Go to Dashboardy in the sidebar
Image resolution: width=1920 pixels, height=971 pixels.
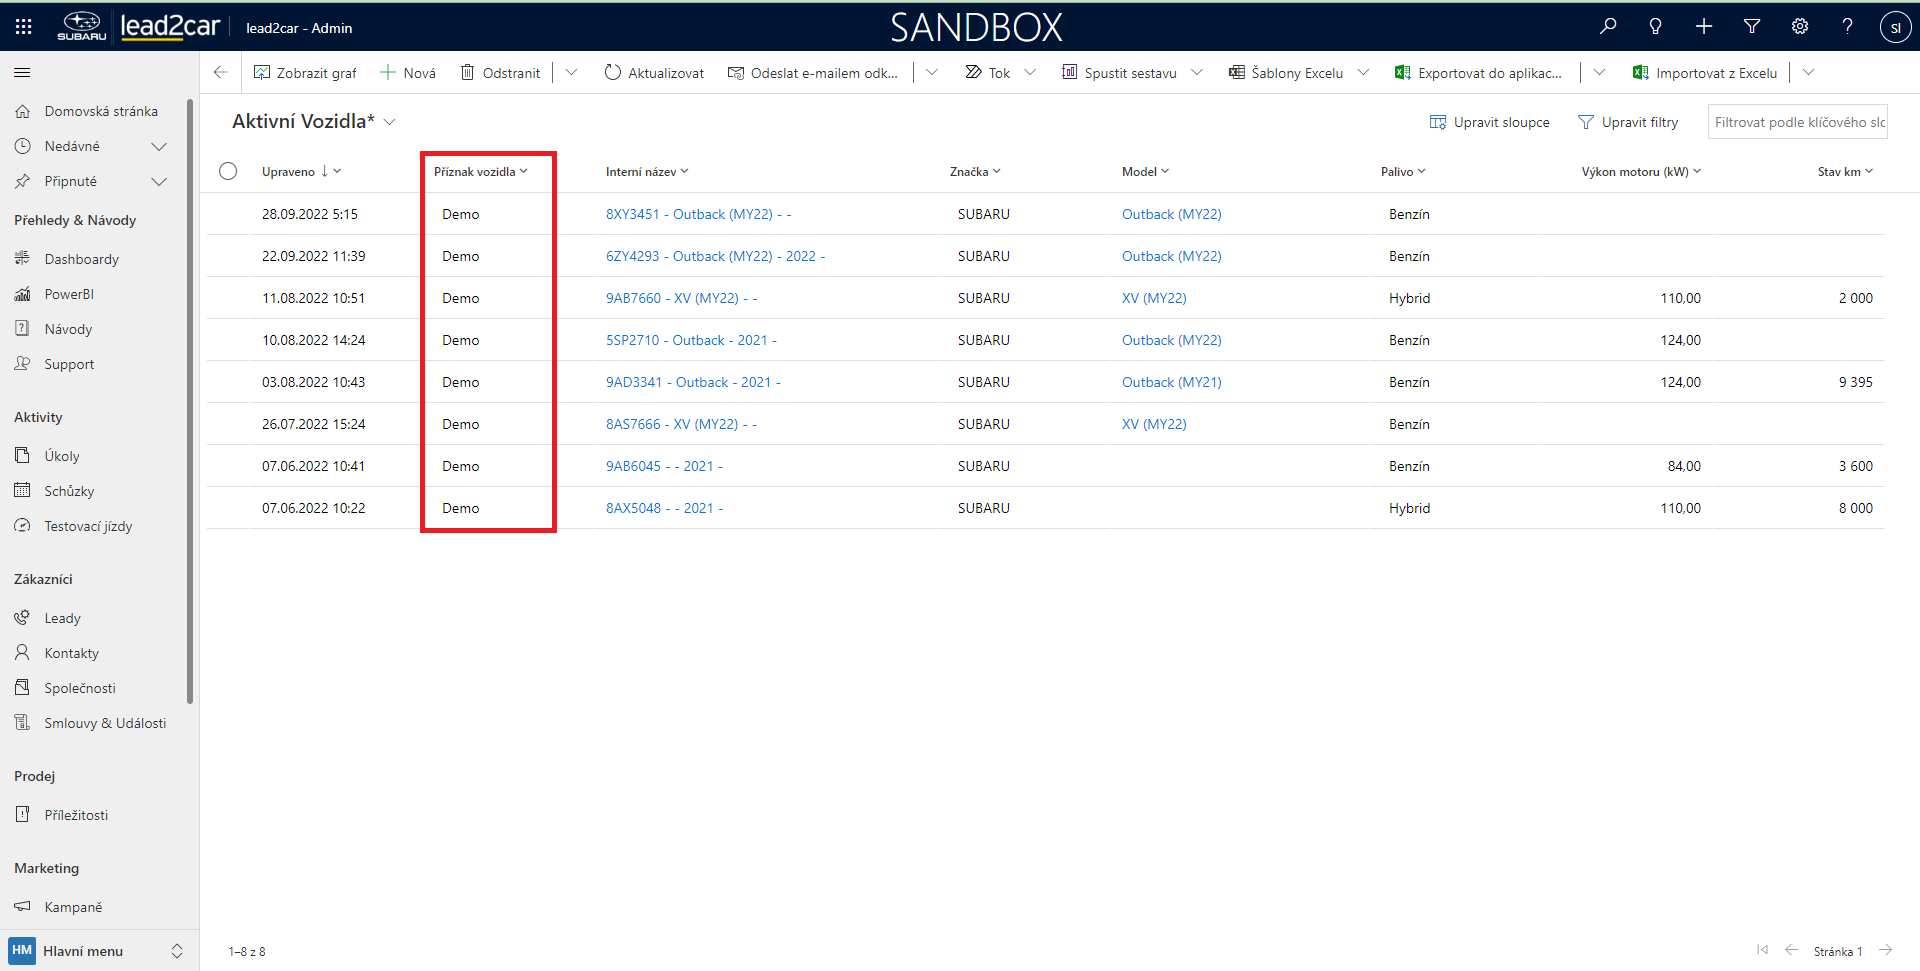[x=81, y=259]
